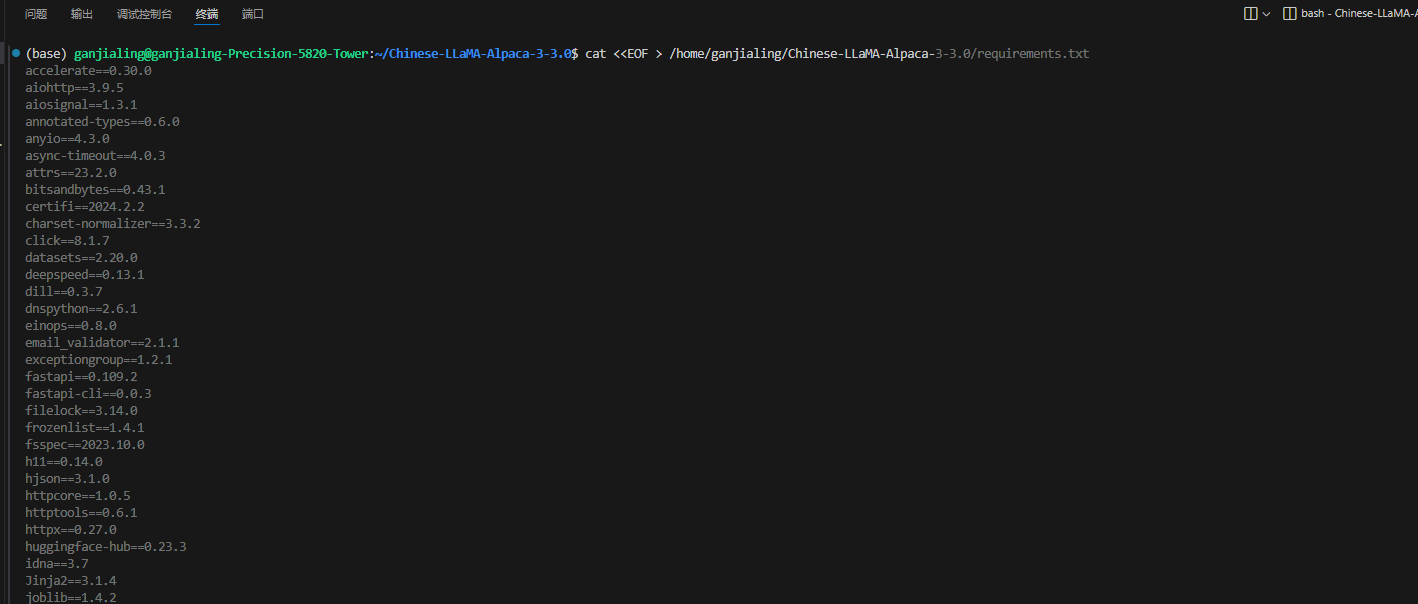This screenshot has width=1418, height=604.
Task: Click the line accelerate==0.30.0
Action: click(x=88, y=71)
